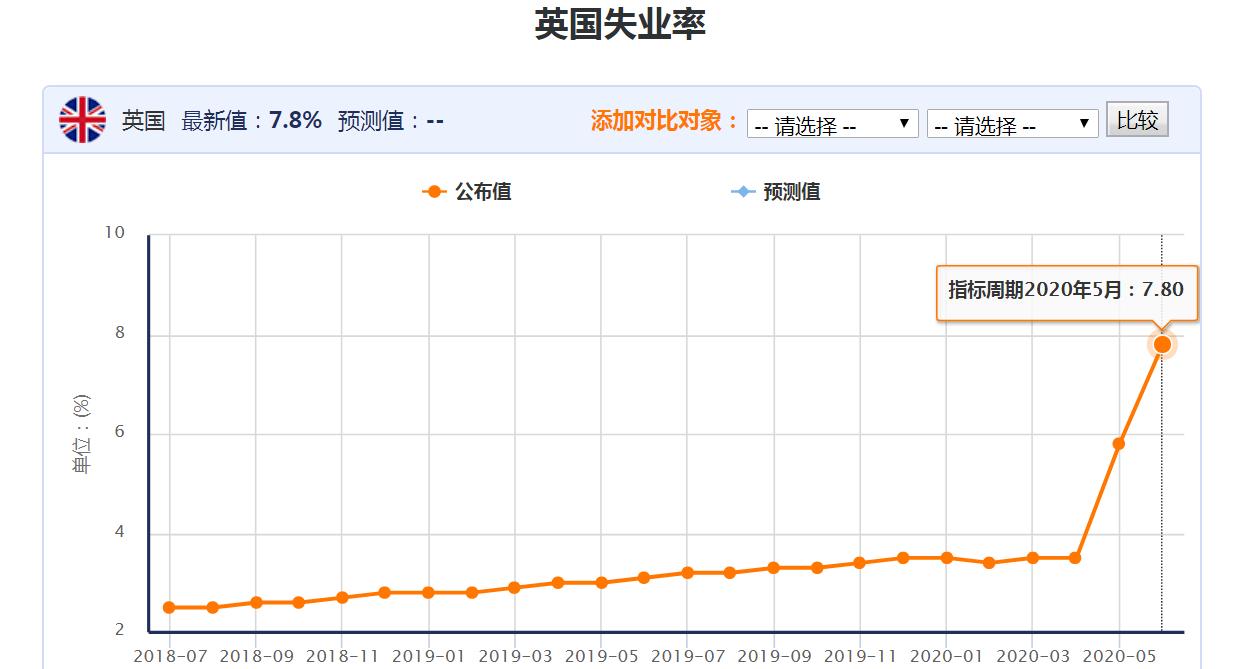Open the first 请选择 comparison dropdown
Viewport: 1242px width, 669px height.
tap(832, 123)
